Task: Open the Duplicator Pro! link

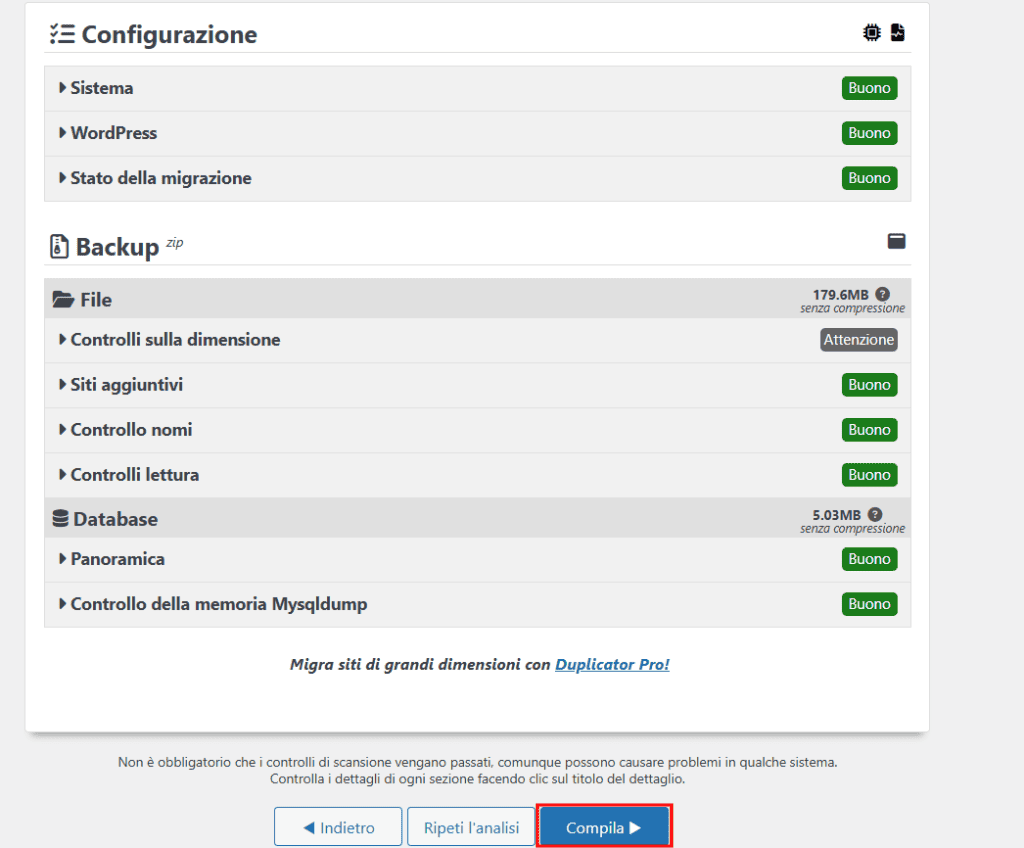Action: [x=612, y=663]
